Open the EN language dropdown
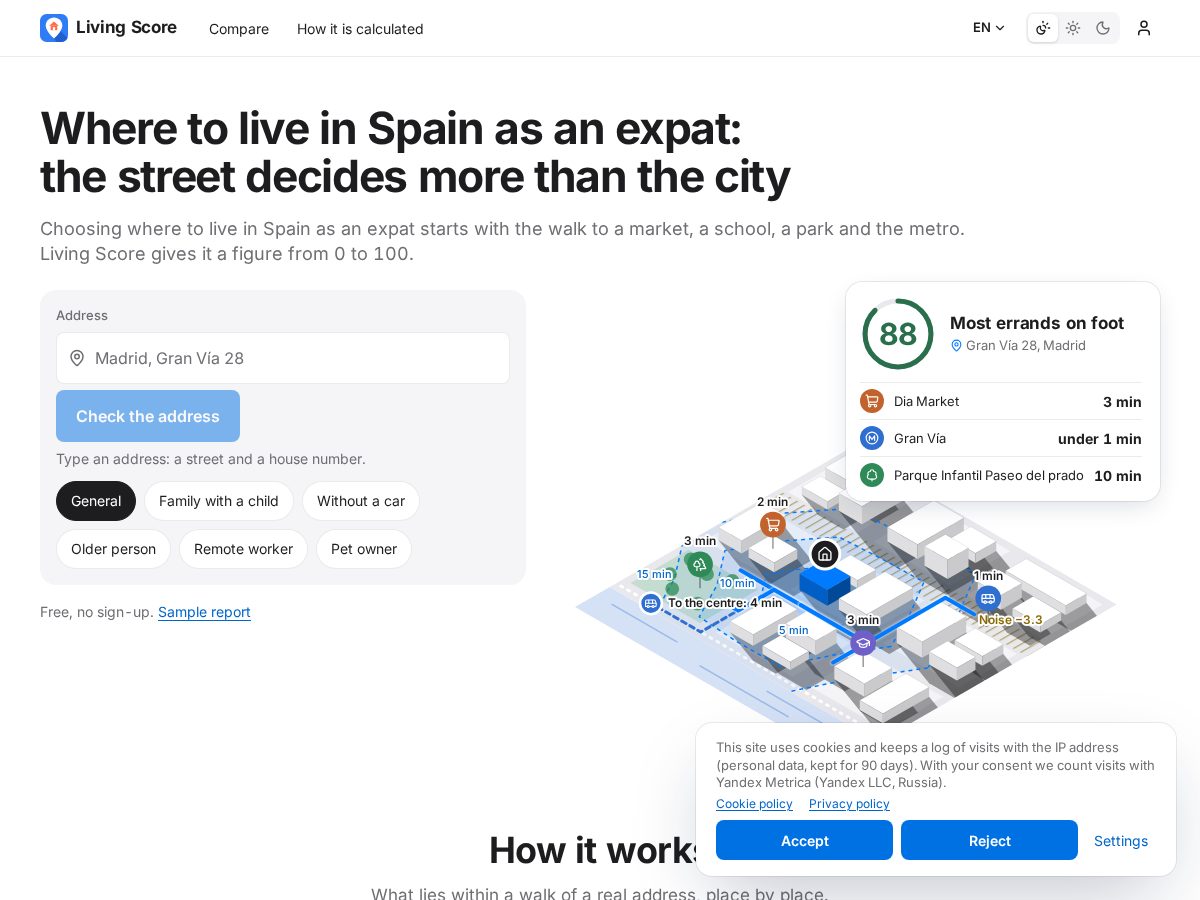Screen dimensions: 1200x900 [989, 28]
